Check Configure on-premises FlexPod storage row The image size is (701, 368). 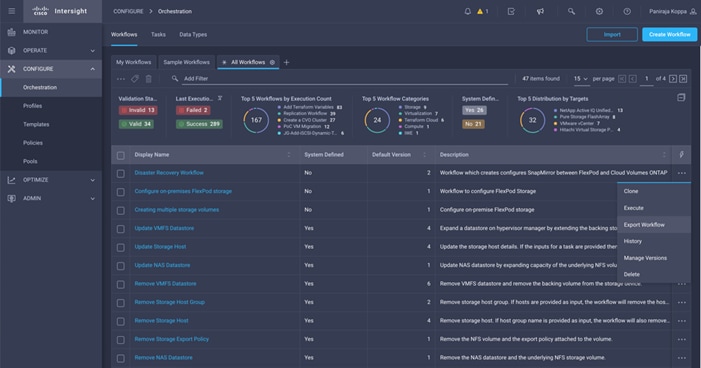(x=121, y=192)
